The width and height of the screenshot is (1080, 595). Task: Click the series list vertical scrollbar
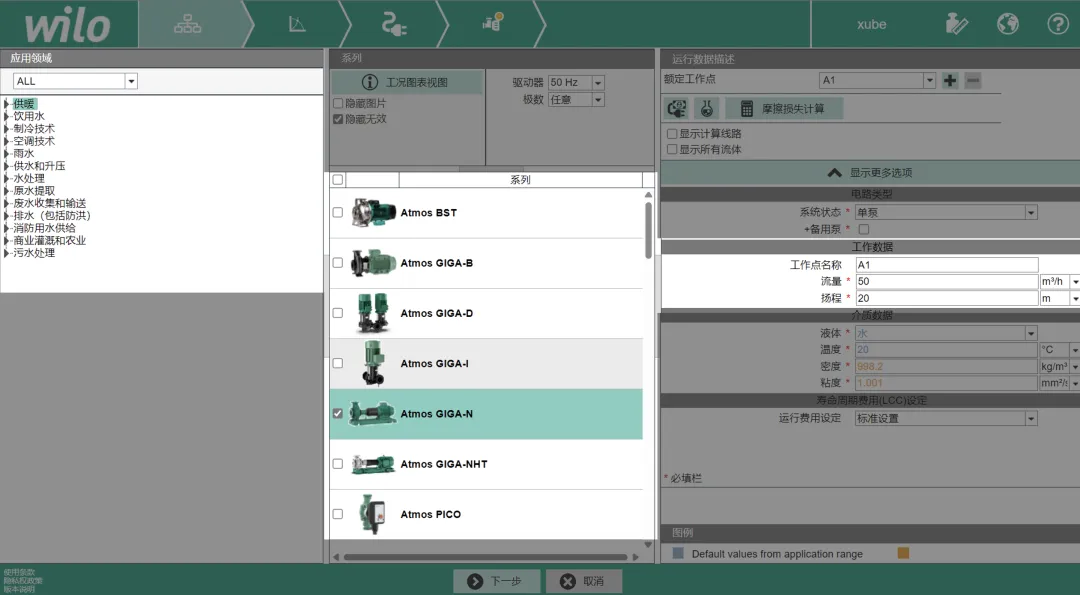(648, 231)
